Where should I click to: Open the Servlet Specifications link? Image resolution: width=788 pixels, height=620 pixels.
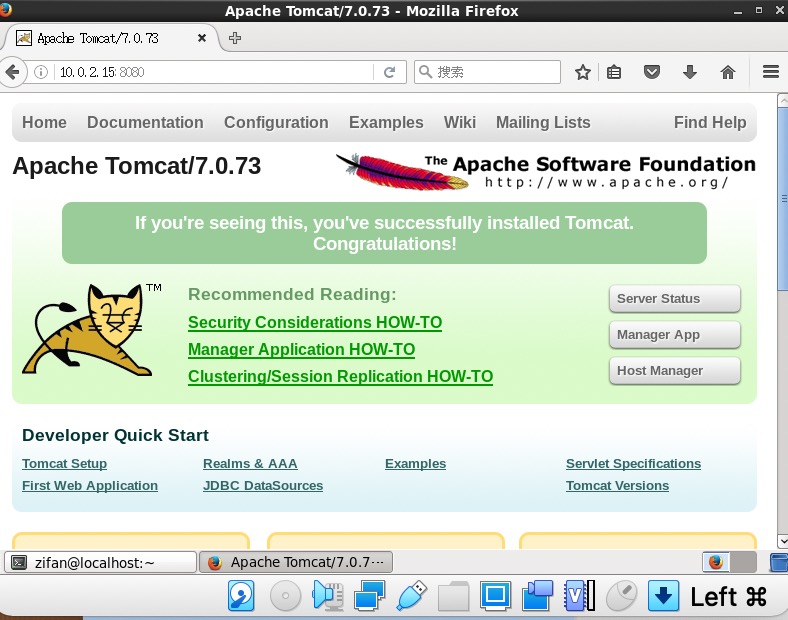pos(633,464)
